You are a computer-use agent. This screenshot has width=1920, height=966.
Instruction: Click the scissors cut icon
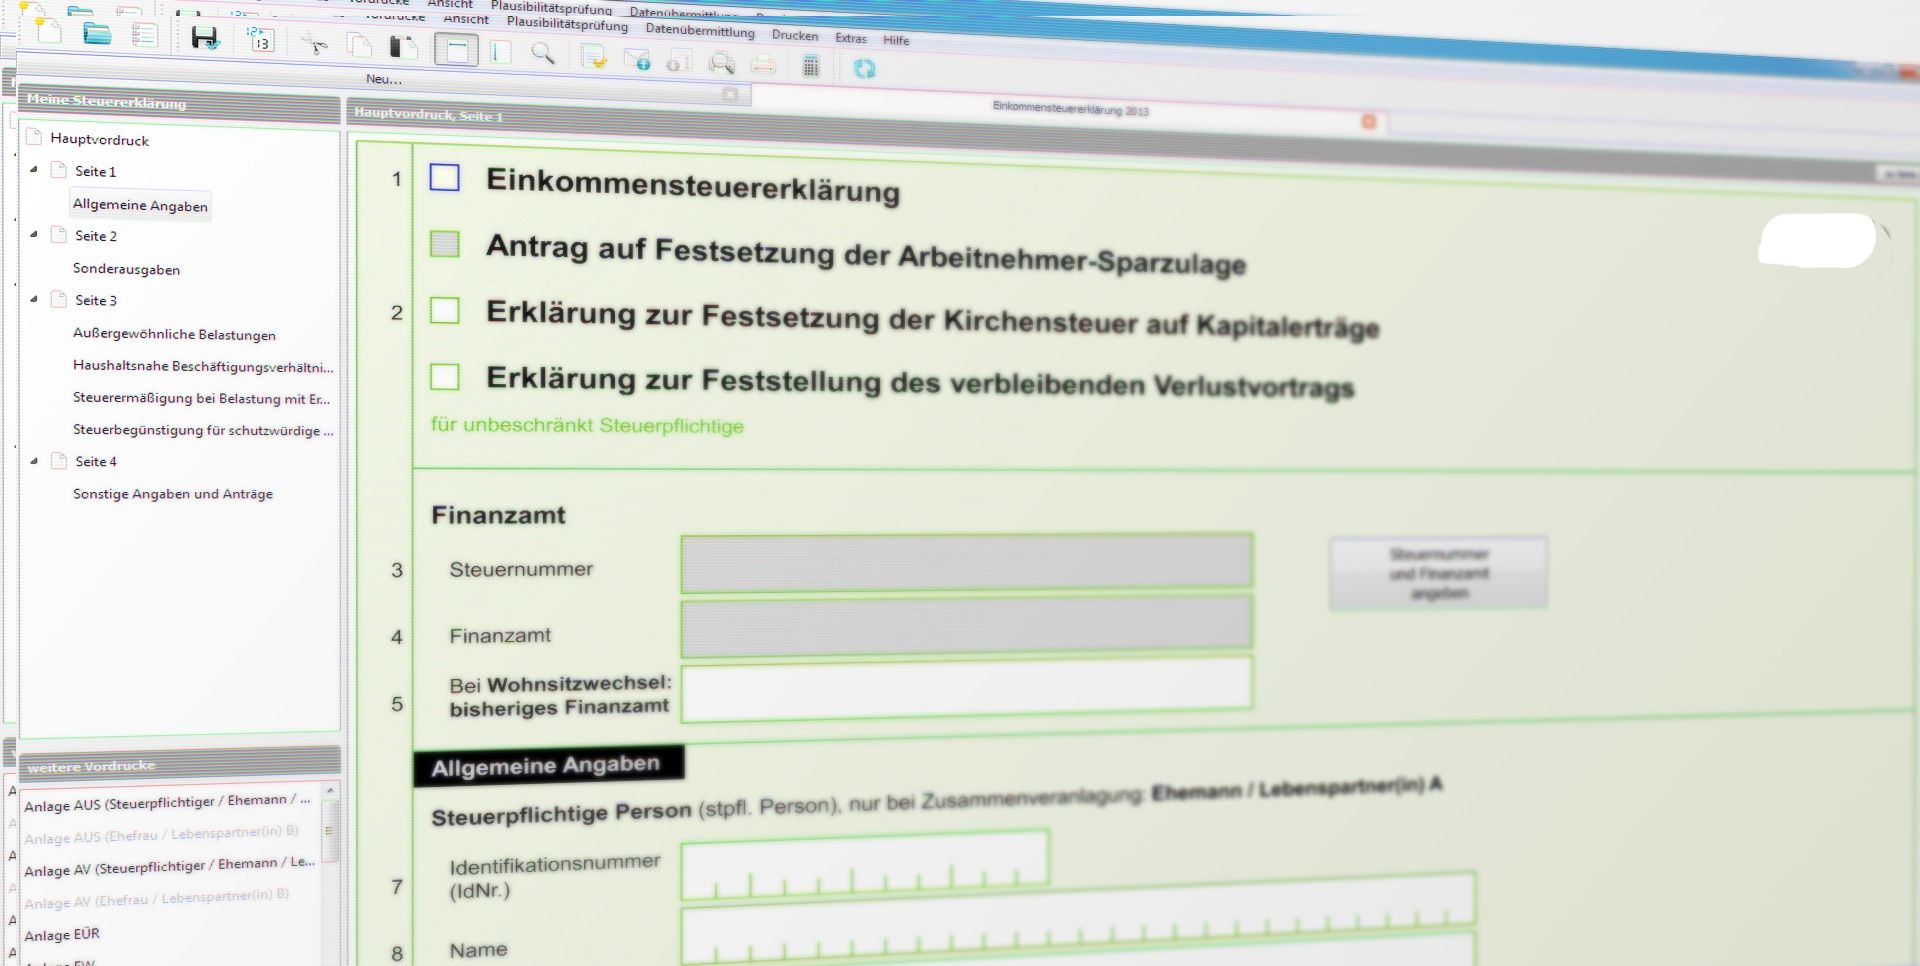pos(315,44)
